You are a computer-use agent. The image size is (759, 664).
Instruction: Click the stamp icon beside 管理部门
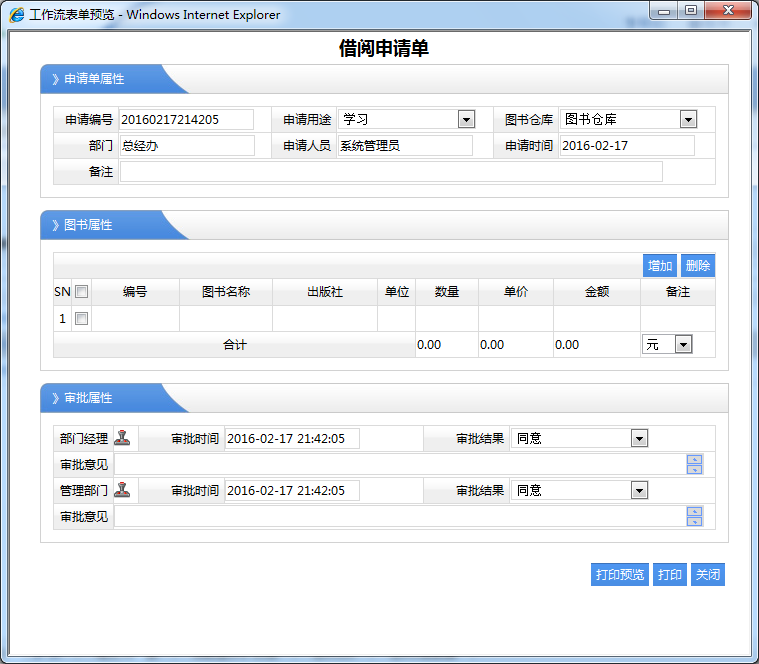point(122,490)
